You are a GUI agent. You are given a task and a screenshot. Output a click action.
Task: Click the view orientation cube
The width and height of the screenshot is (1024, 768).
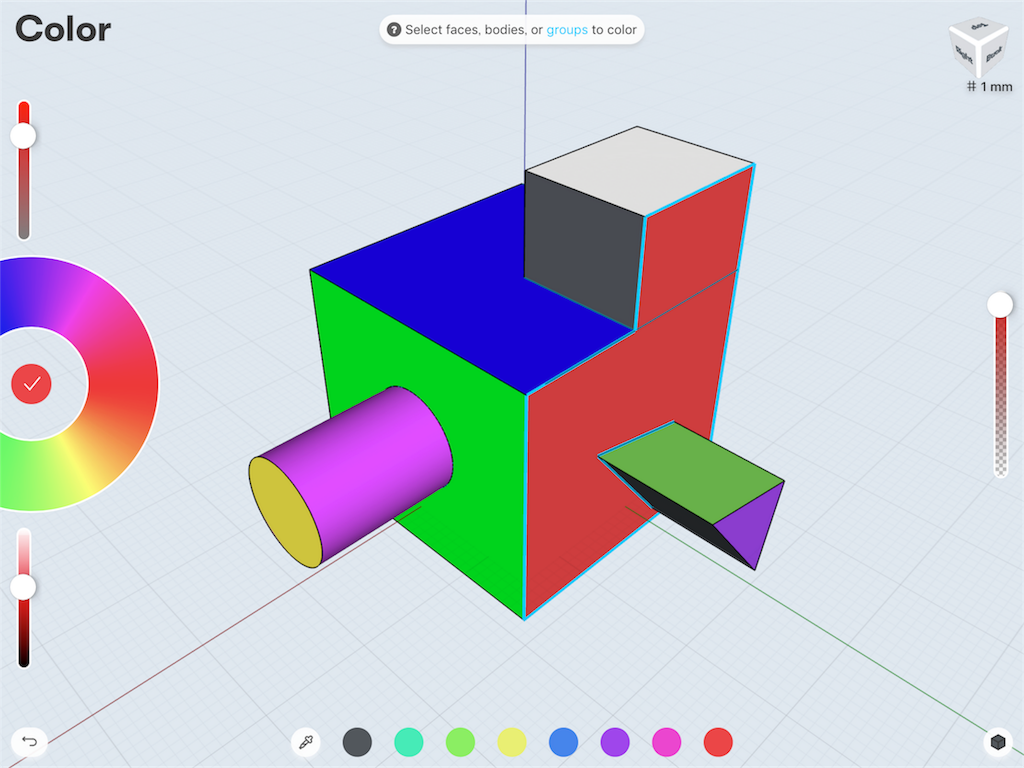(978, 49)
